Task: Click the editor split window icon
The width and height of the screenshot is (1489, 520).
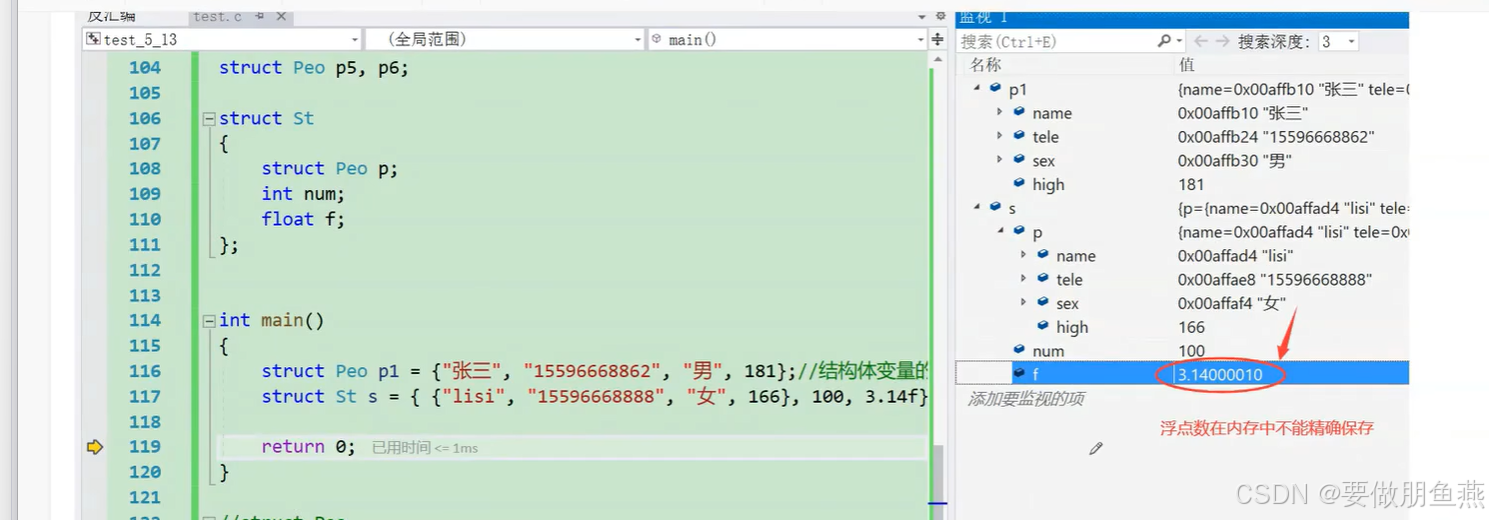Action: click(x=938, y=39)
